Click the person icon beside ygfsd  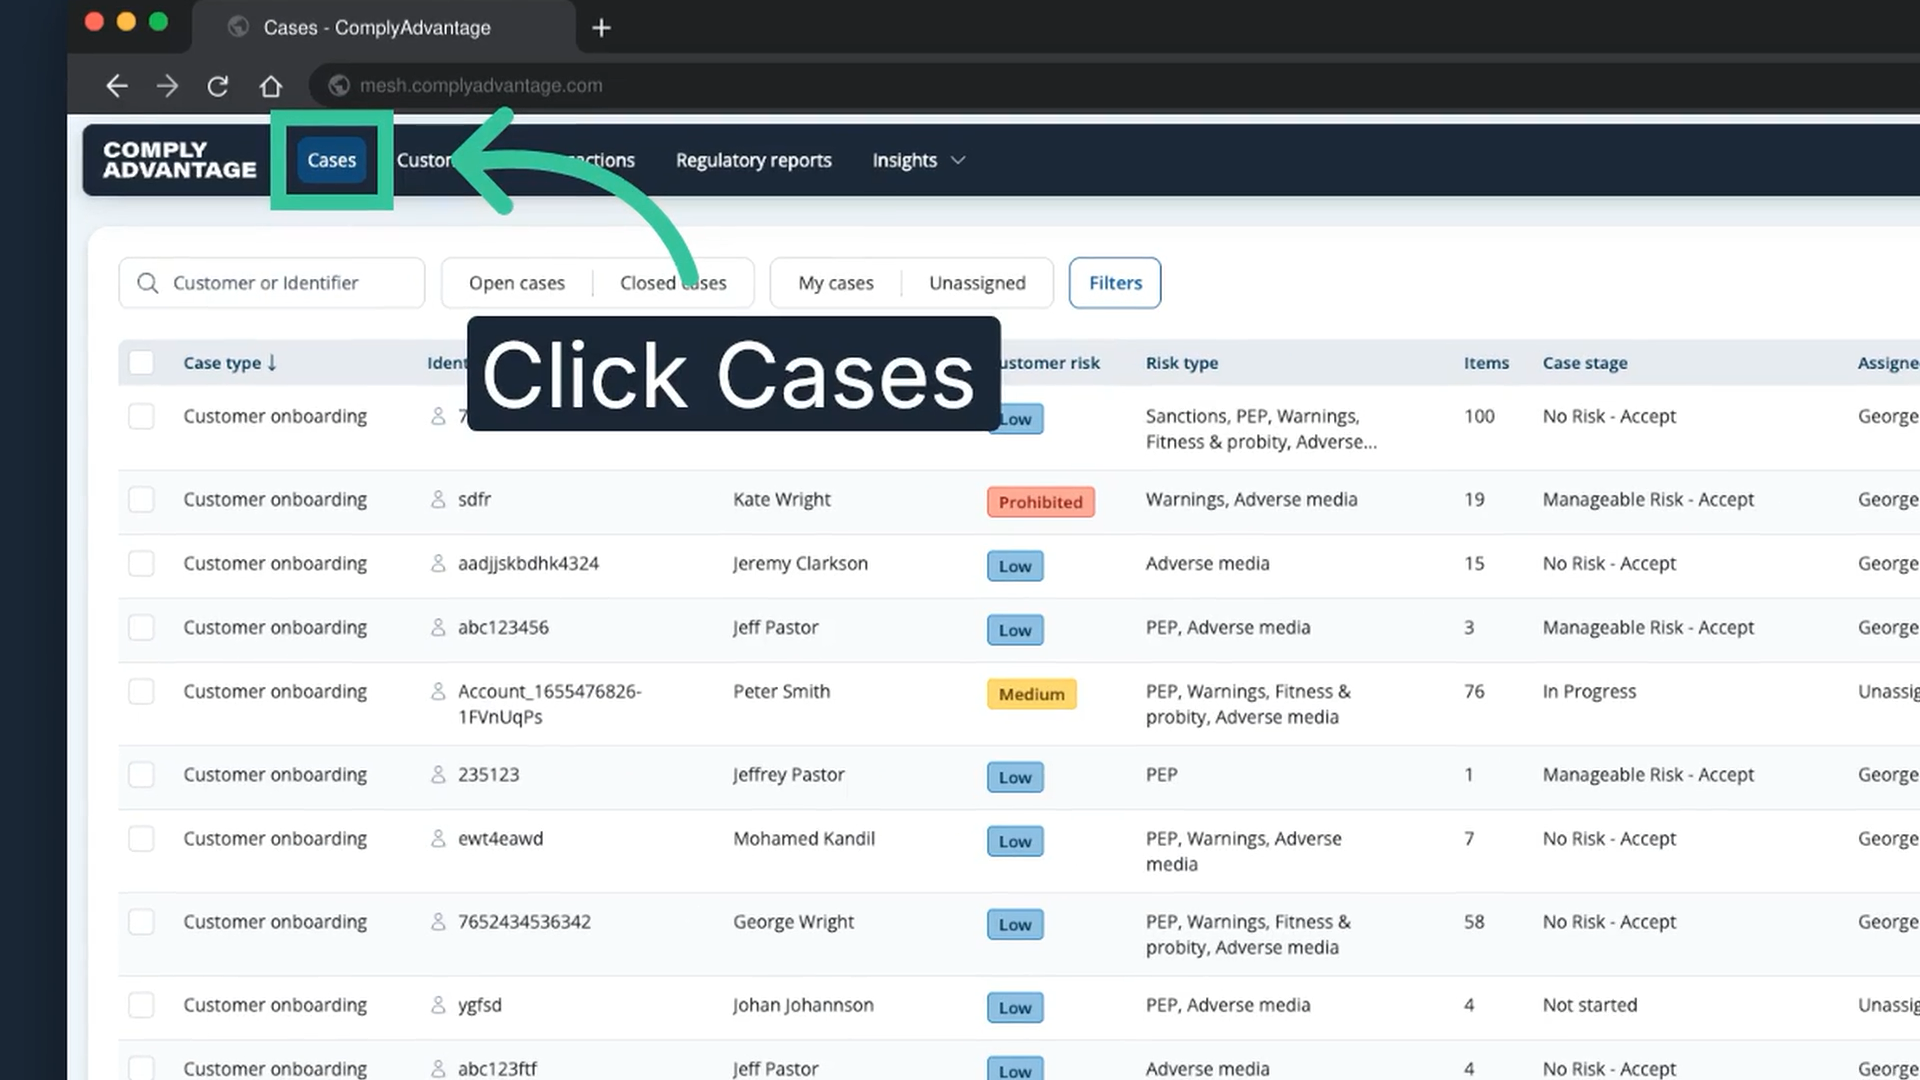438,1004
